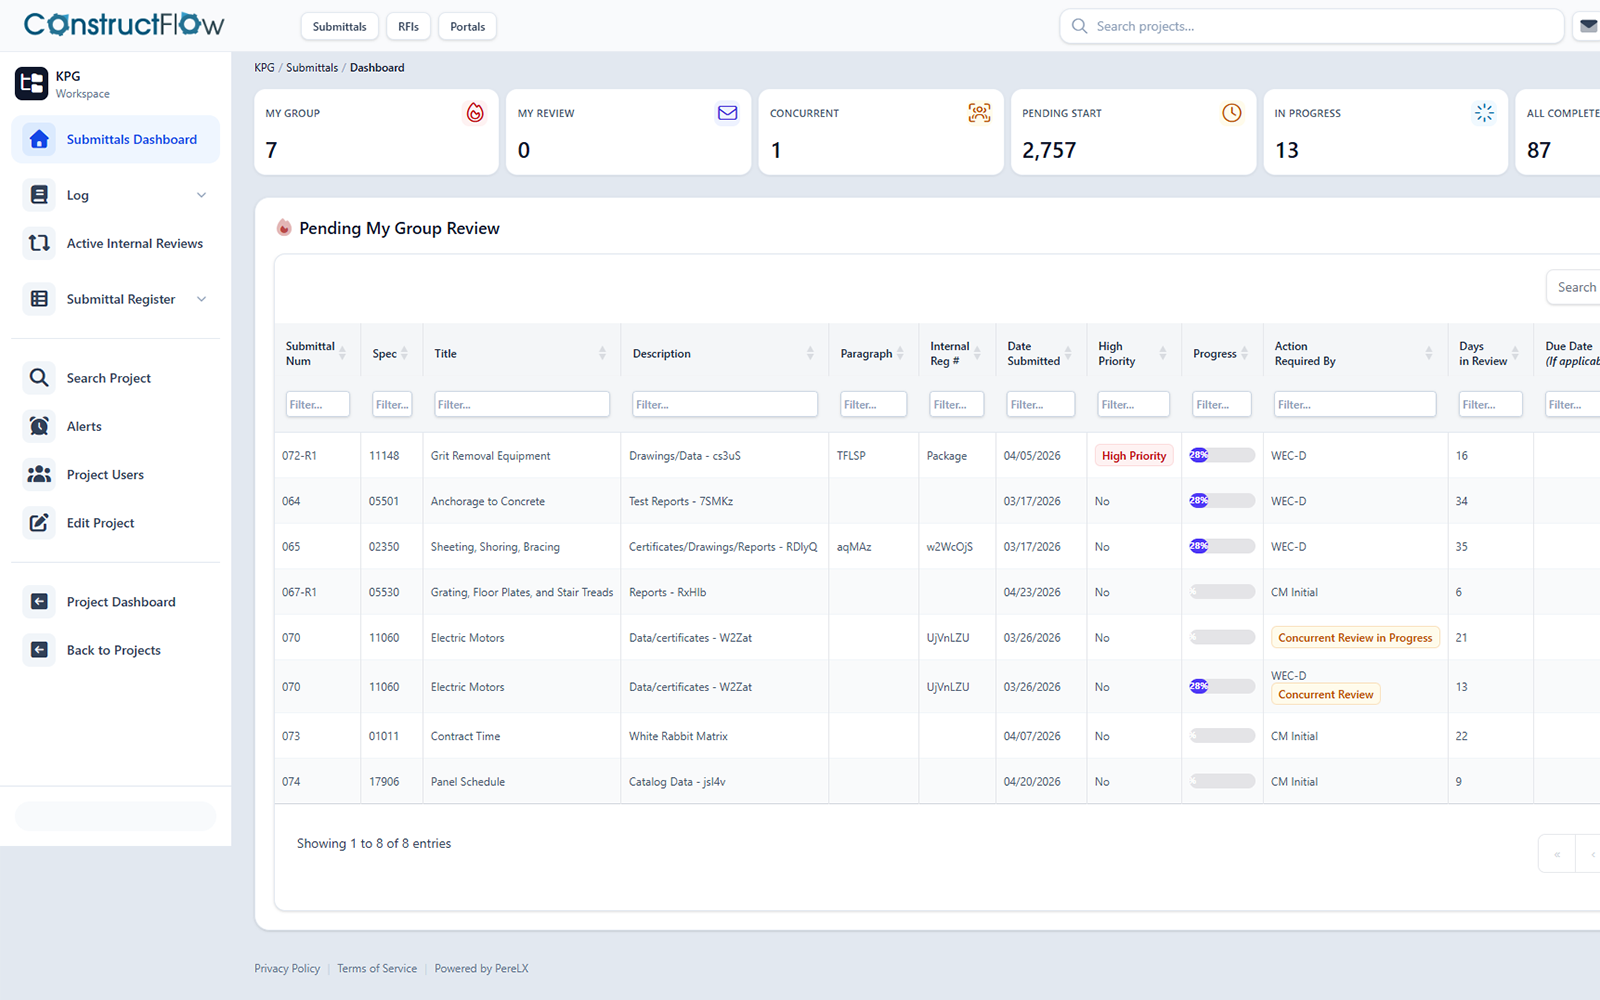Viewport: 1600px width, 1000px height.
Task: Click the Submittal Num filter field
Action: (x=317, y=404)
